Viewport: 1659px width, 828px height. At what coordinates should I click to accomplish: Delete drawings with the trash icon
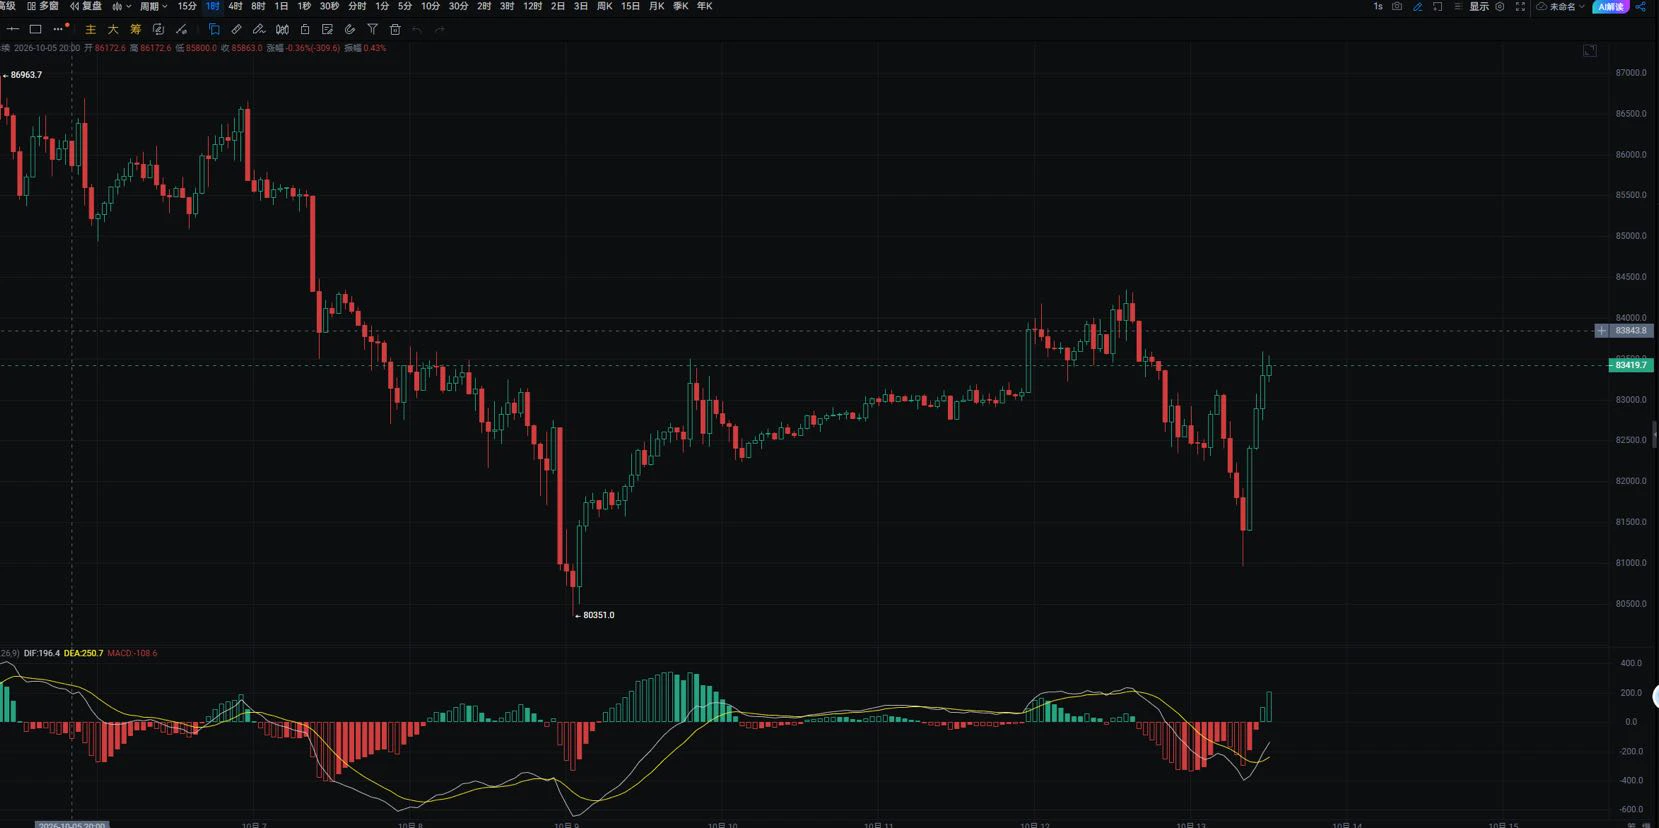395,29
